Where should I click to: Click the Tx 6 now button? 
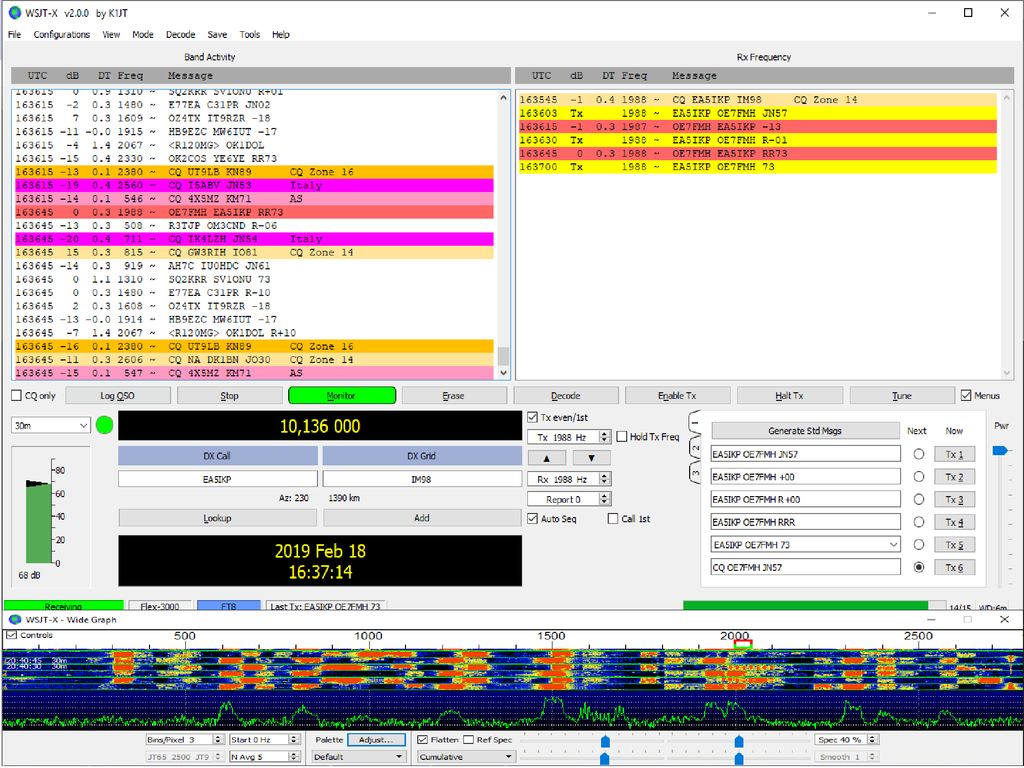tap(954, 568)
